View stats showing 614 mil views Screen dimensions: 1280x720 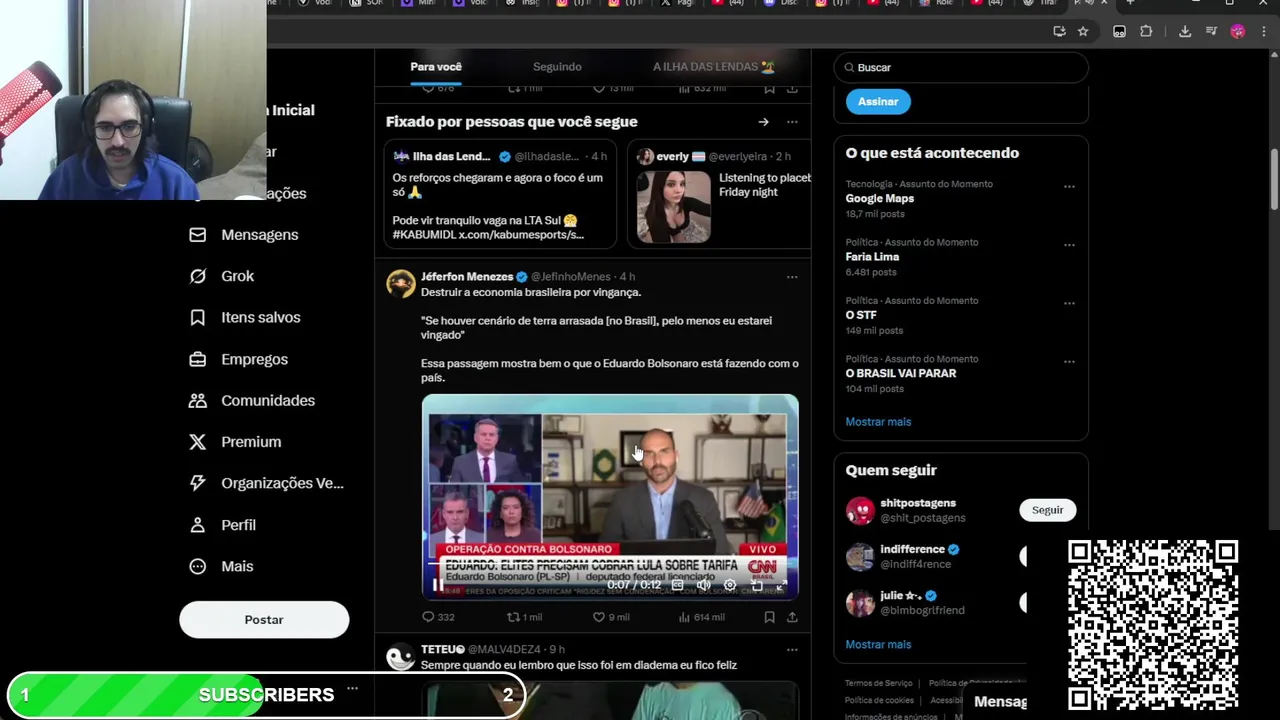click(701, 617)
